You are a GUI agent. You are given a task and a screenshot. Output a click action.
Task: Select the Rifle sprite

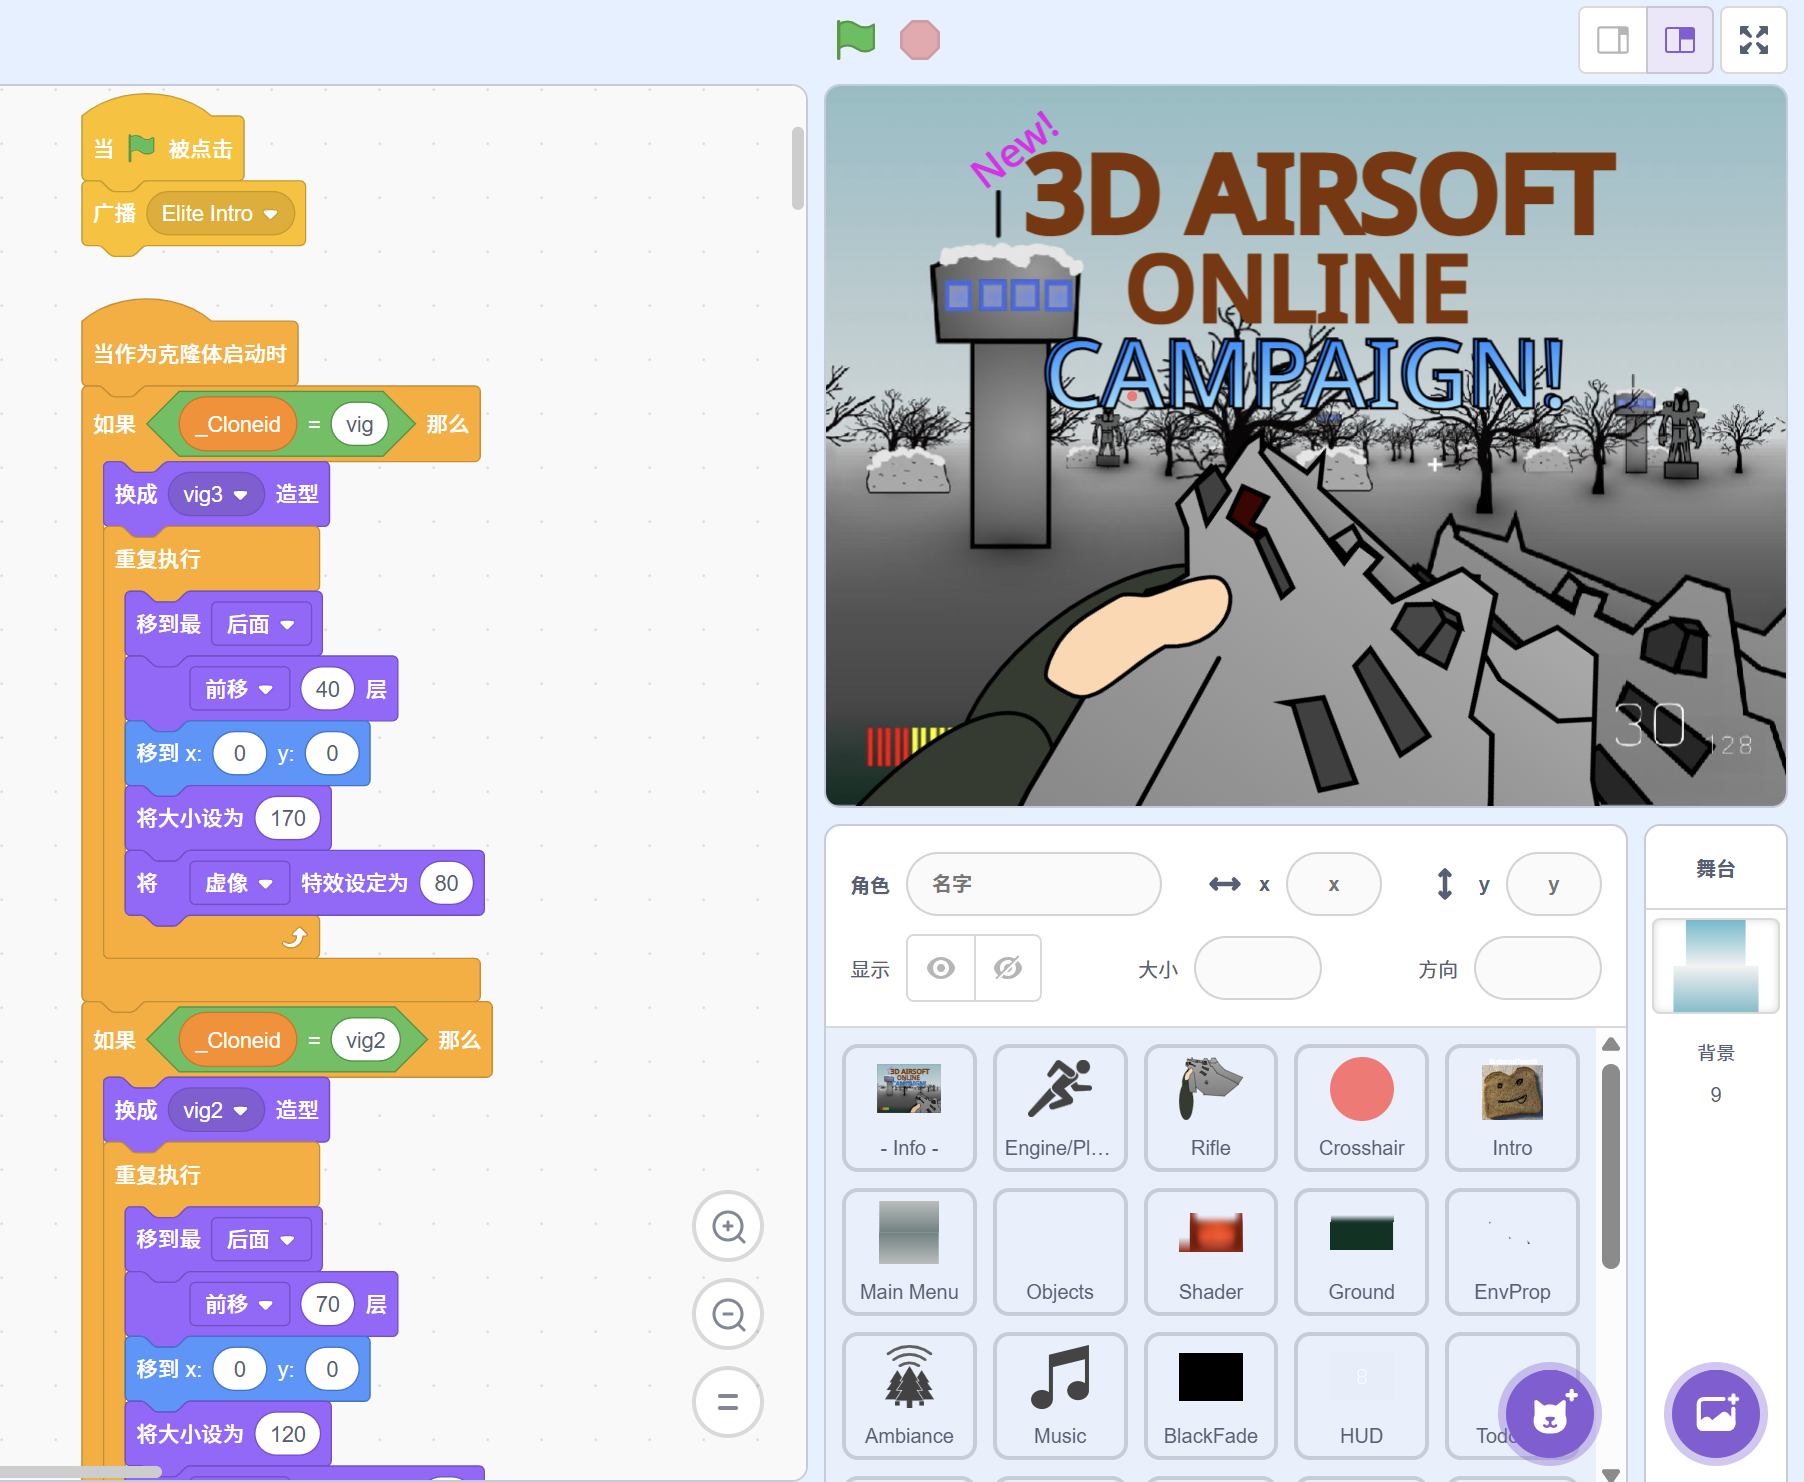tap(1210, 1107)
